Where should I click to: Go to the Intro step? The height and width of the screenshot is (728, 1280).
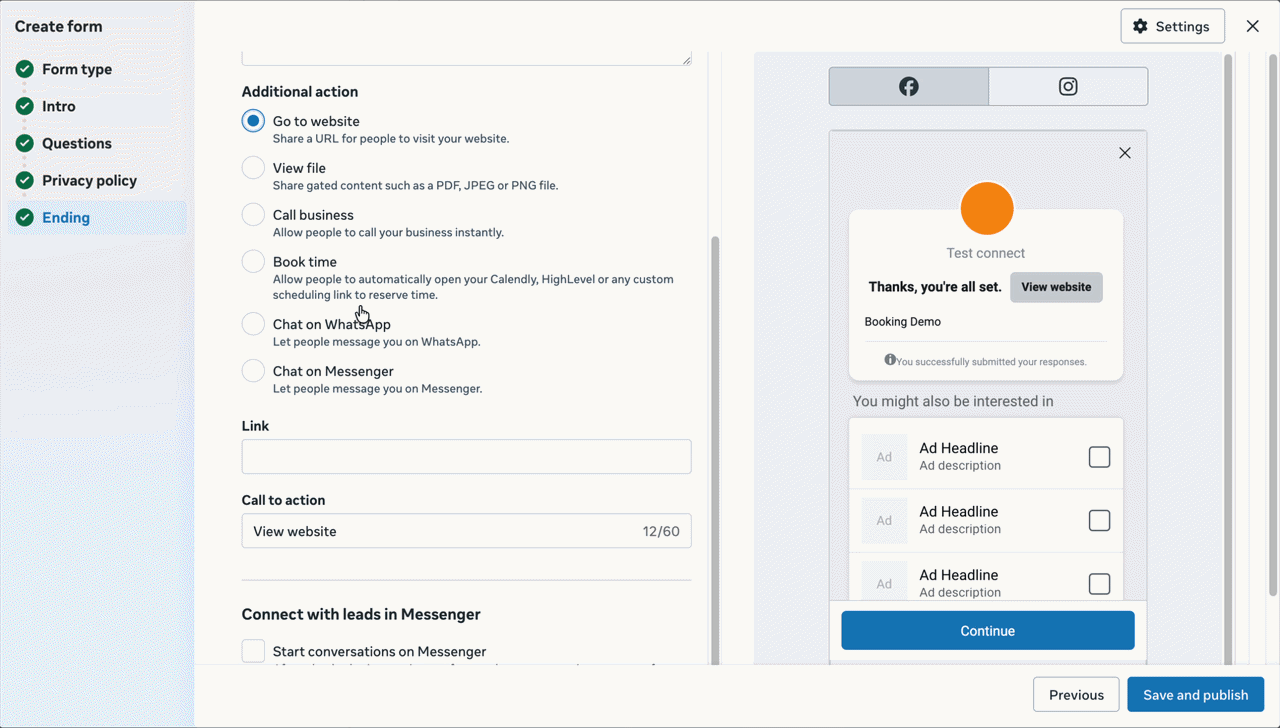[x=97, y=106]
